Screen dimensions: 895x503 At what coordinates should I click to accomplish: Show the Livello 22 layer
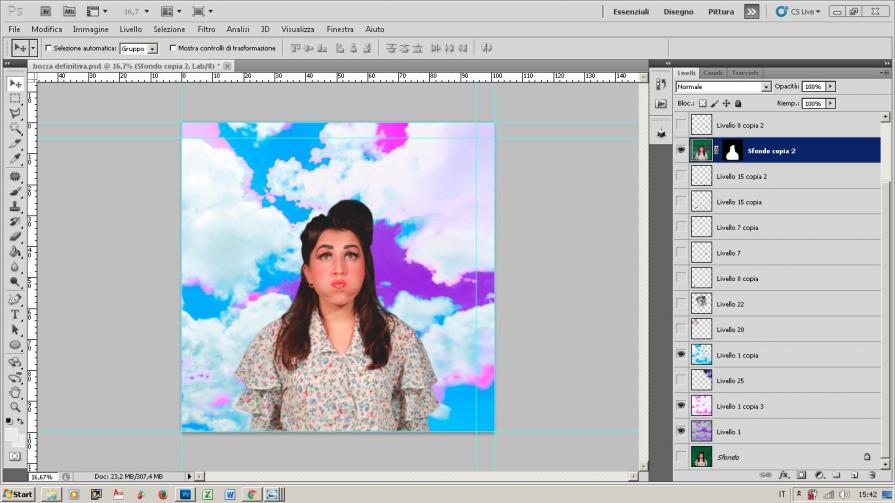click(x=681, y=303)
